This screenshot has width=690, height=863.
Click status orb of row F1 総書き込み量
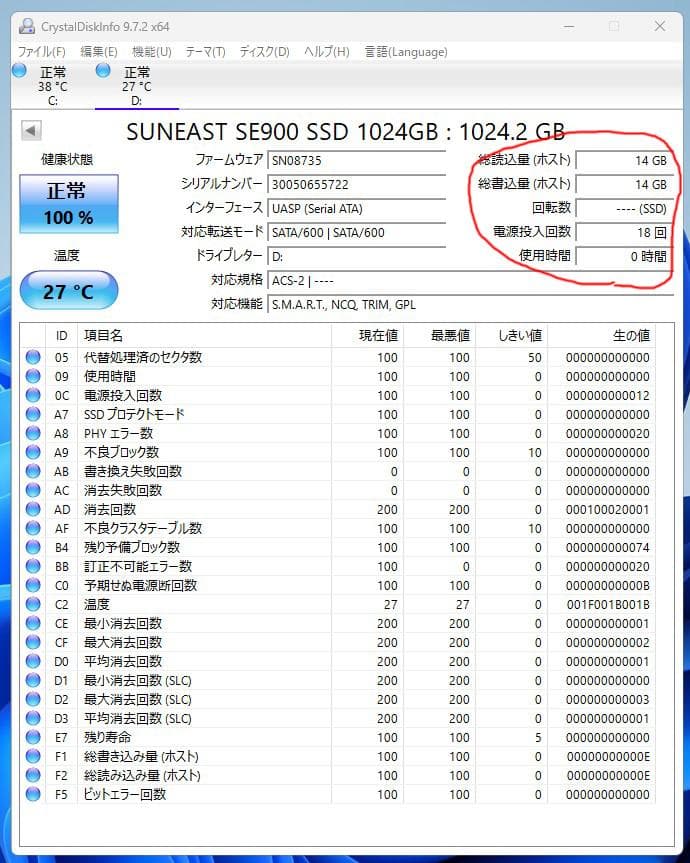pos(33,756)
